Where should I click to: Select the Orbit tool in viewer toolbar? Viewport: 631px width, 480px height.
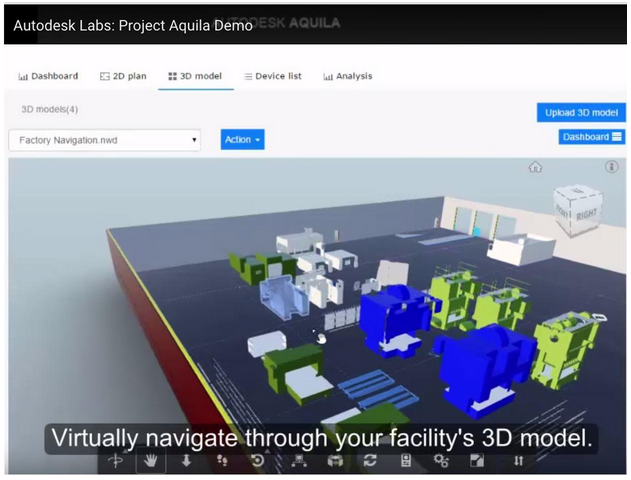click(x=115, y=461)
